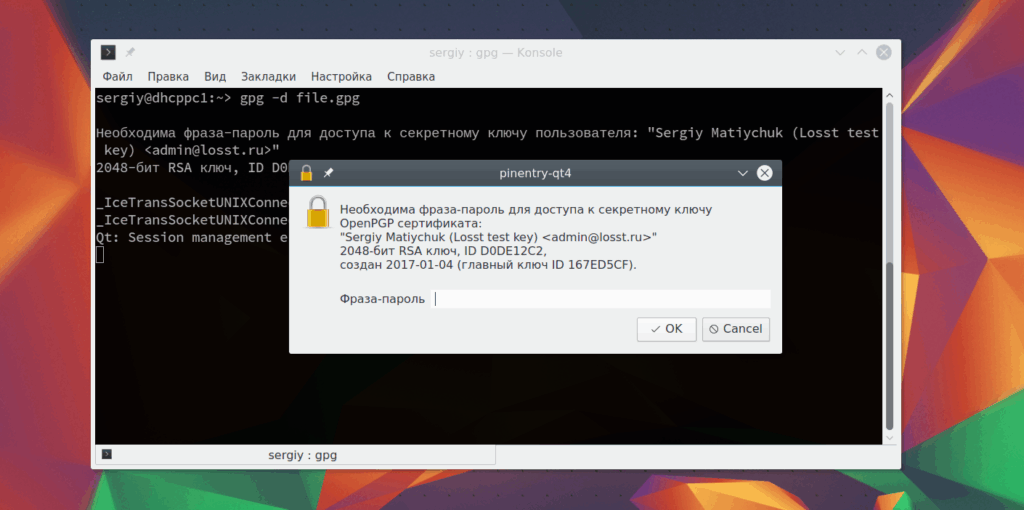
Task: Open the Справка menu
Action: (411, 76)
